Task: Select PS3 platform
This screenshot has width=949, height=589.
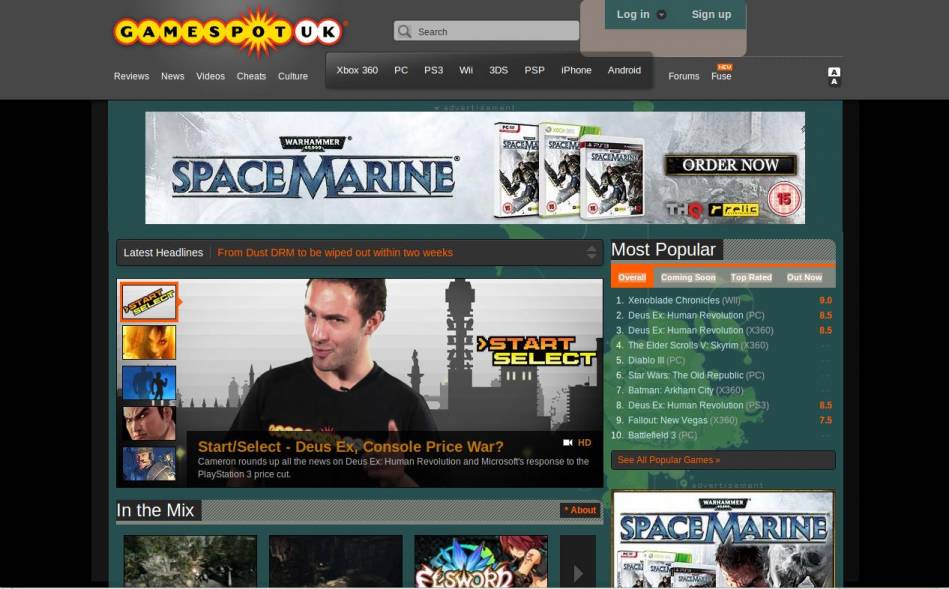Action: point(433,70)
